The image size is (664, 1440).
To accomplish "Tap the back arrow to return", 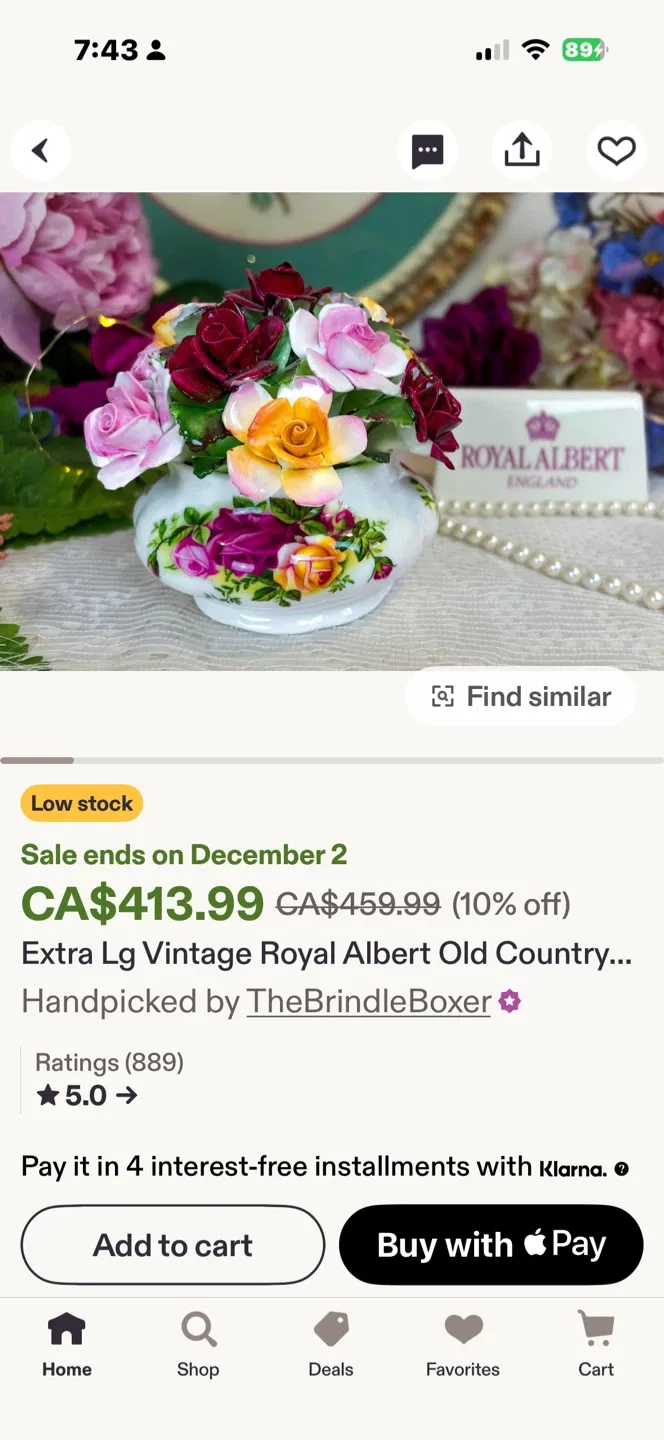I will (40, 150).
